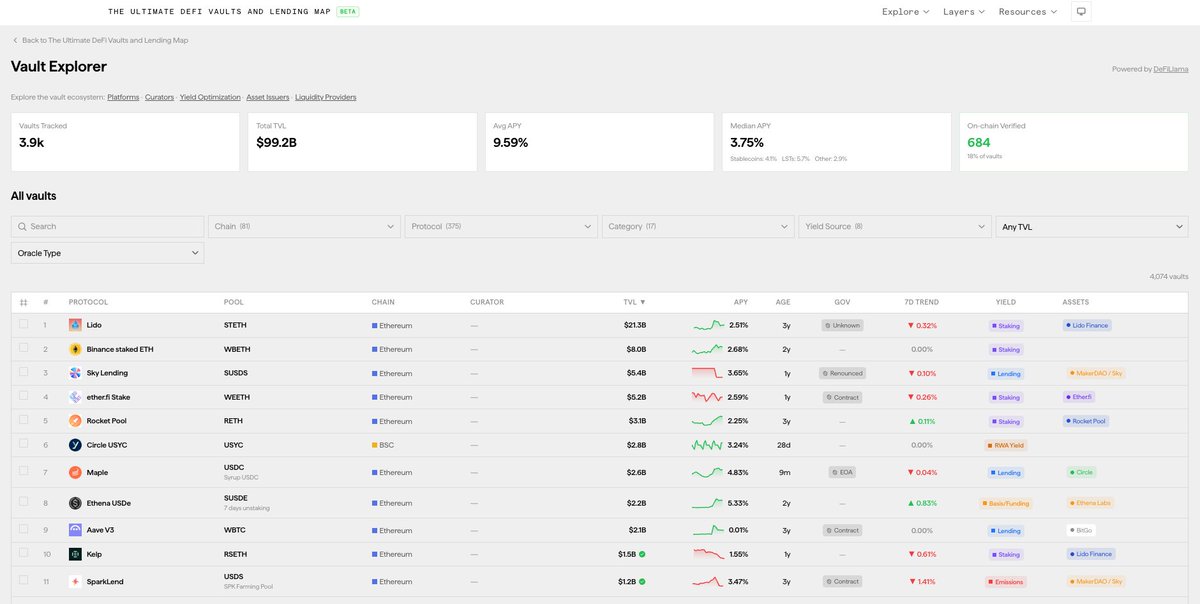
Task: Click the Kelp protocol logo icon
Action: [75, 554]
